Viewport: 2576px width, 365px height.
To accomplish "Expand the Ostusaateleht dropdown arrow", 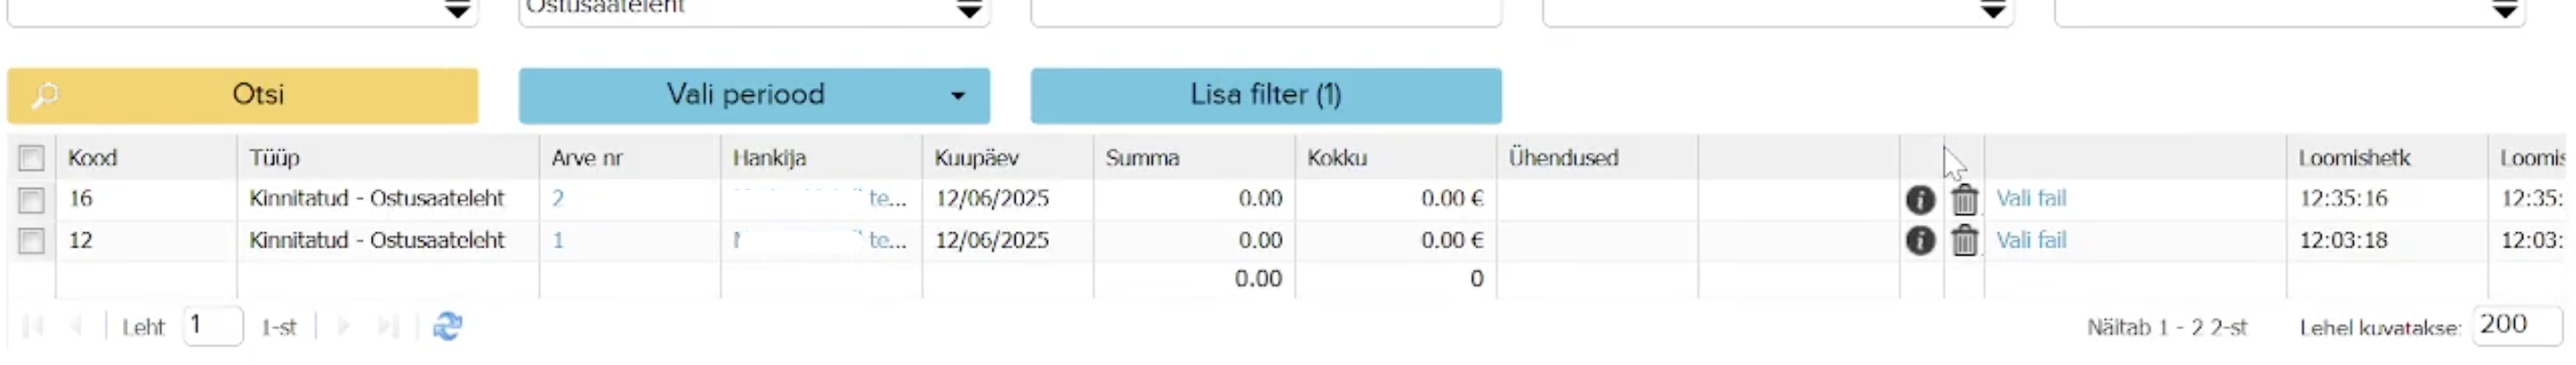I will (968, 10).
